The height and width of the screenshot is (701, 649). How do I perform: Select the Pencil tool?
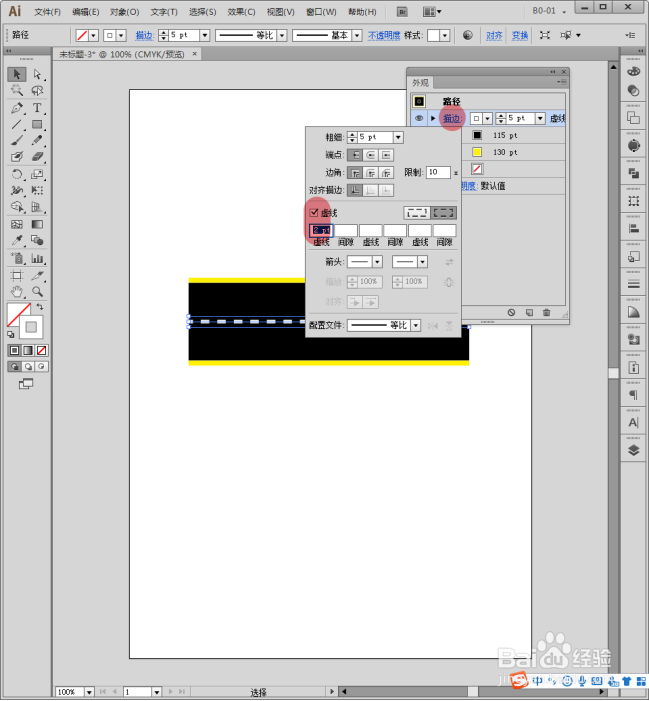37,140
